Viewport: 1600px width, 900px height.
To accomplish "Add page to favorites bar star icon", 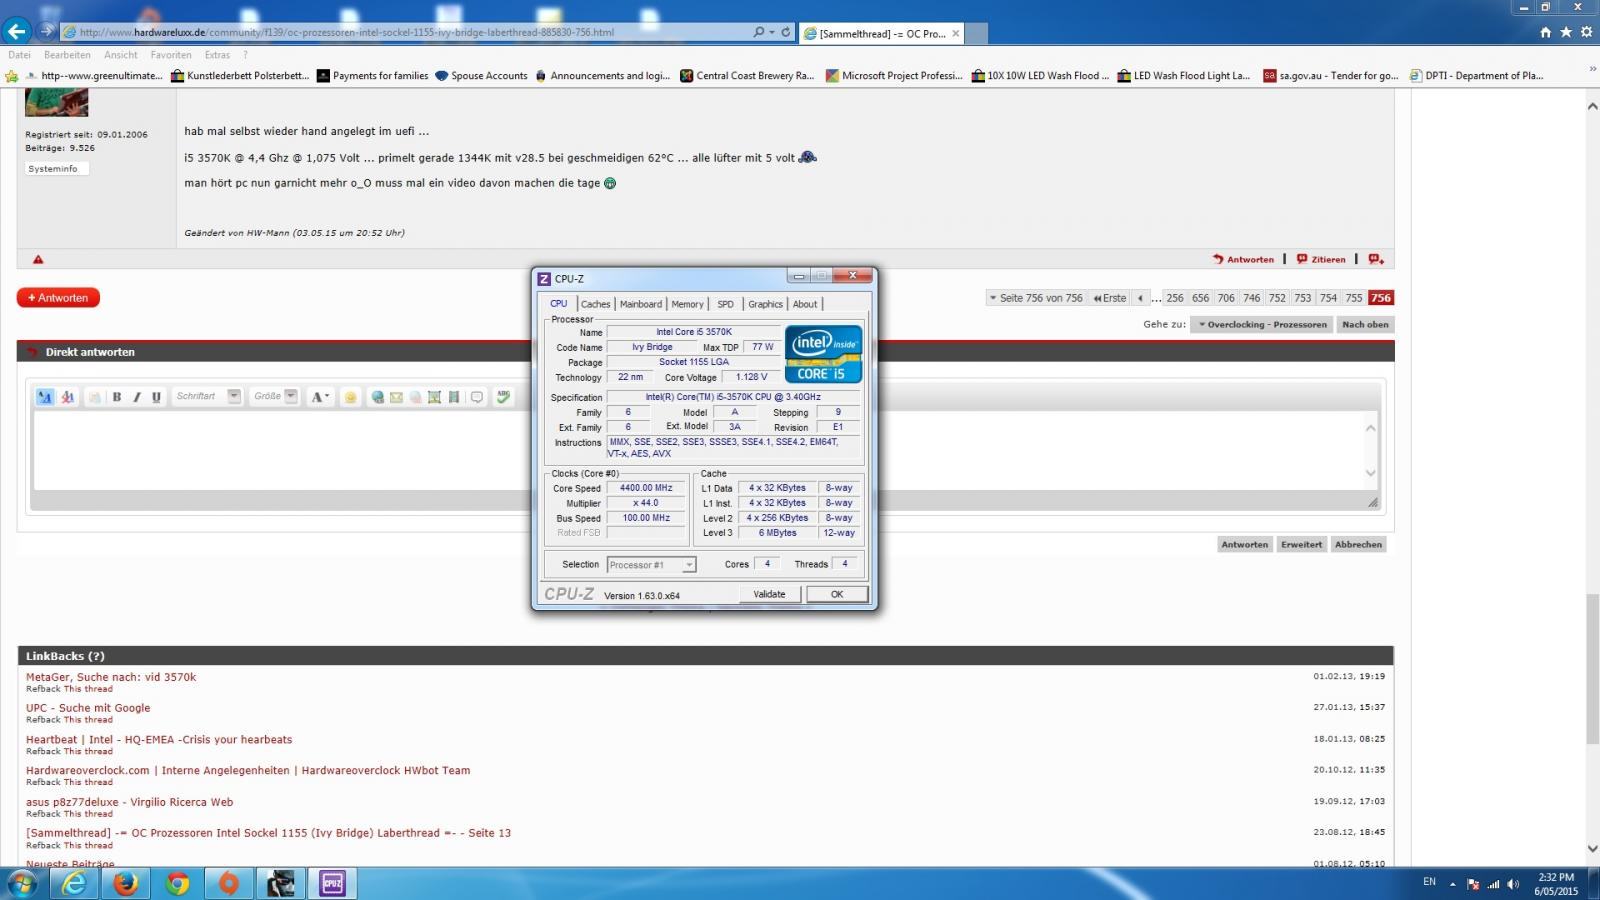I will coord(12,76).
